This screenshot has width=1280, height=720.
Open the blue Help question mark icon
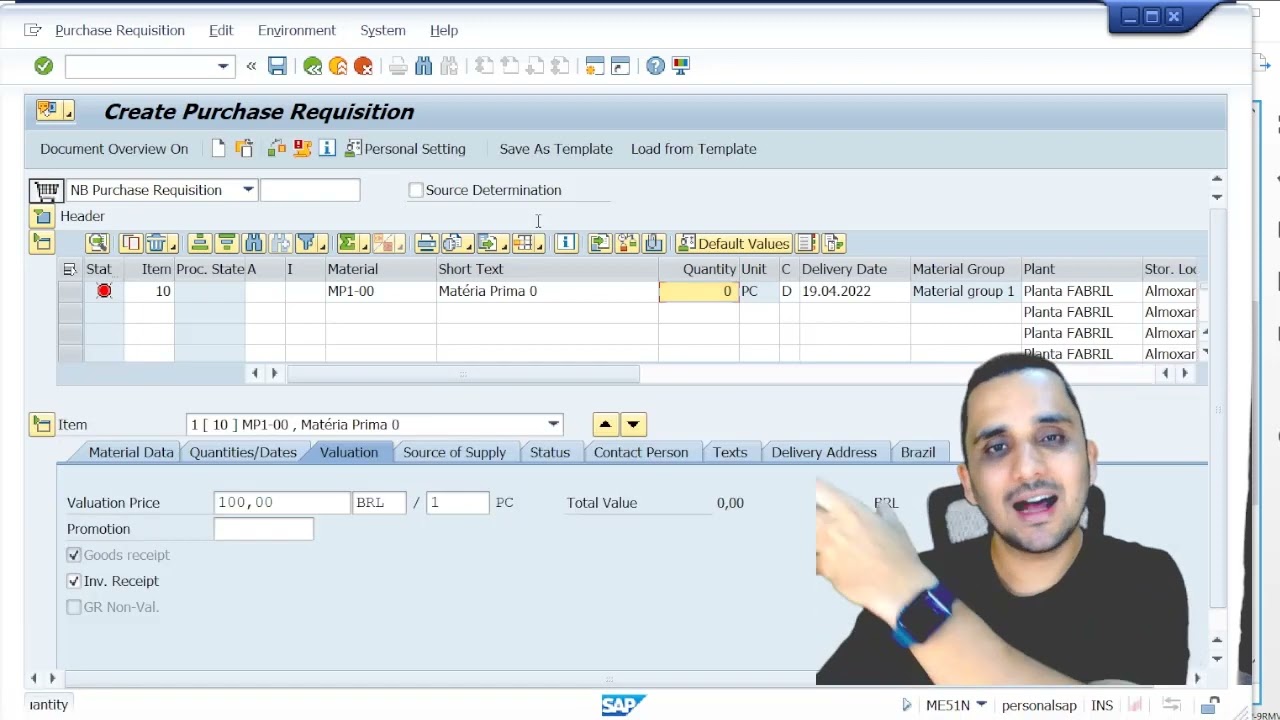[x=655, y=66]
